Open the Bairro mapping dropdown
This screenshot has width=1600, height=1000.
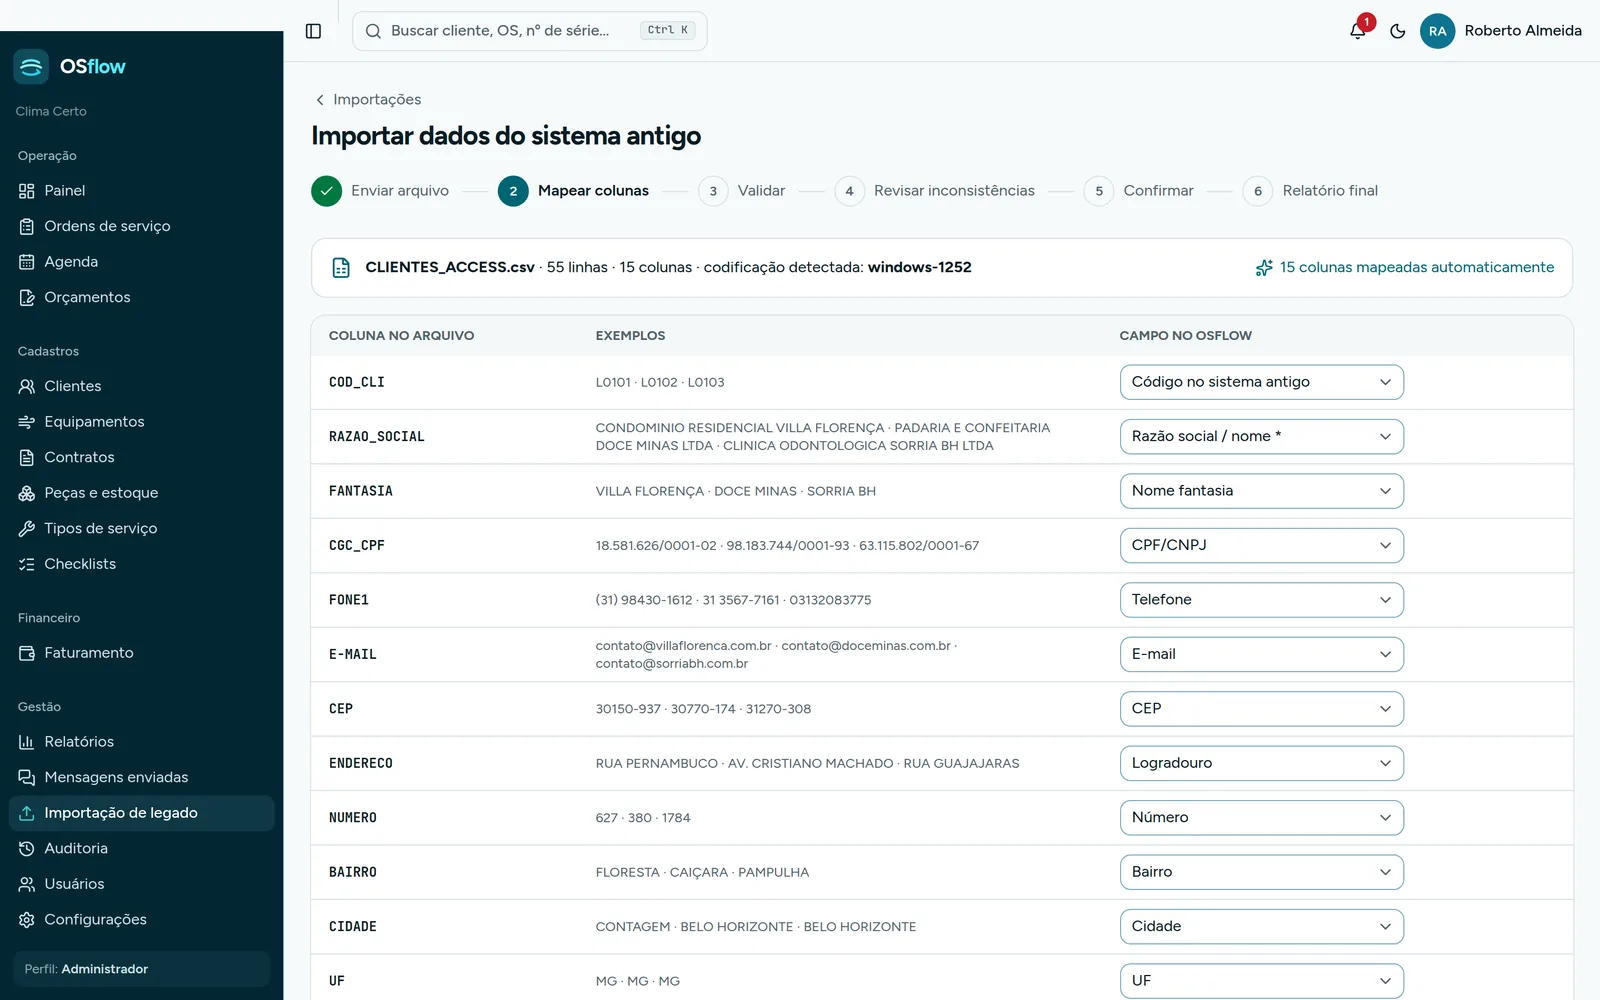[x=1261, y=872]
